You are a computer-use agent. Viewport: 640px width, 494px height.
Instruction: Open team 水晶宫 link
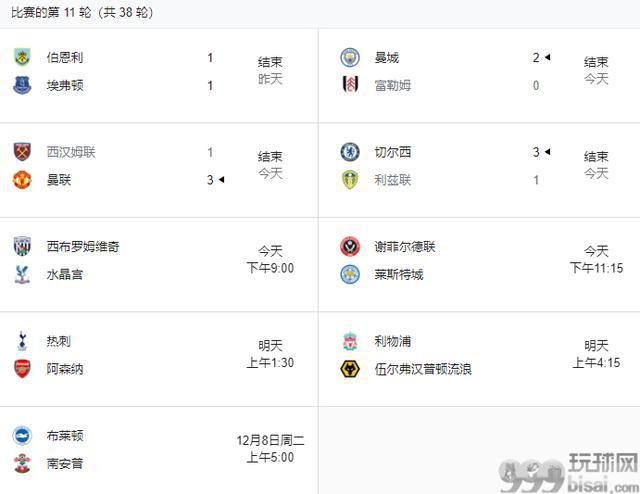pyautogui.click(x=65, y=274)
